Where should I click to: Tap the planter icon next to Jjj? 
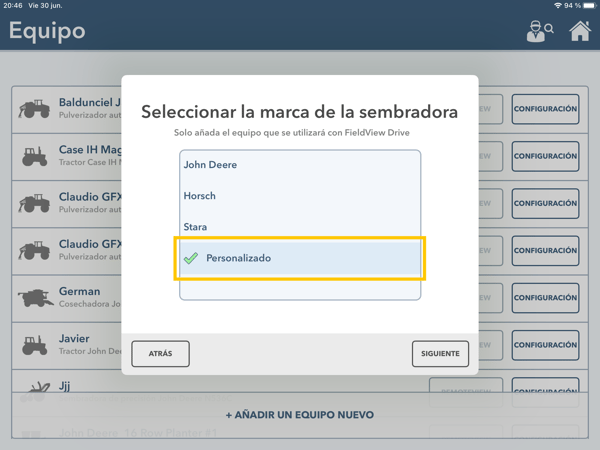pos(35,392)
